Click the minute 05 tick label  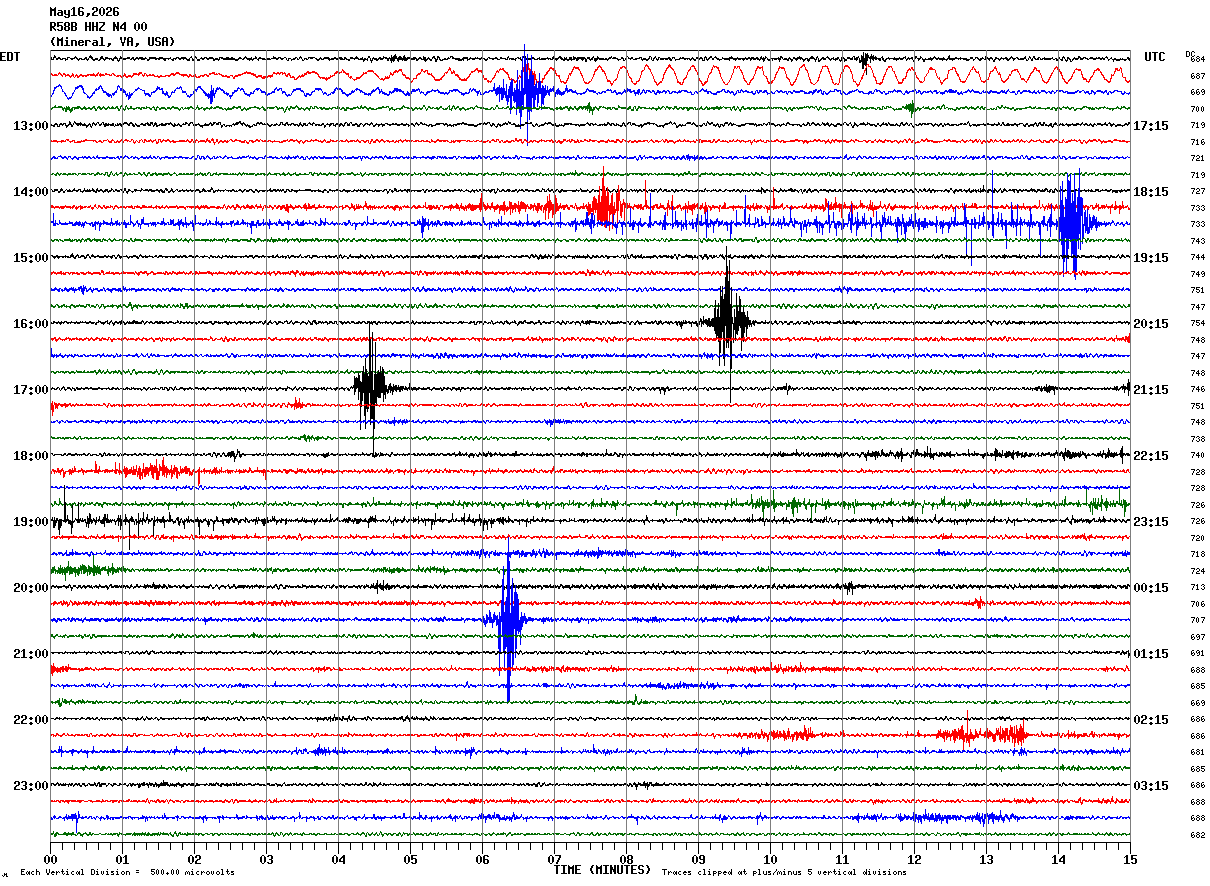pos(410,859)
